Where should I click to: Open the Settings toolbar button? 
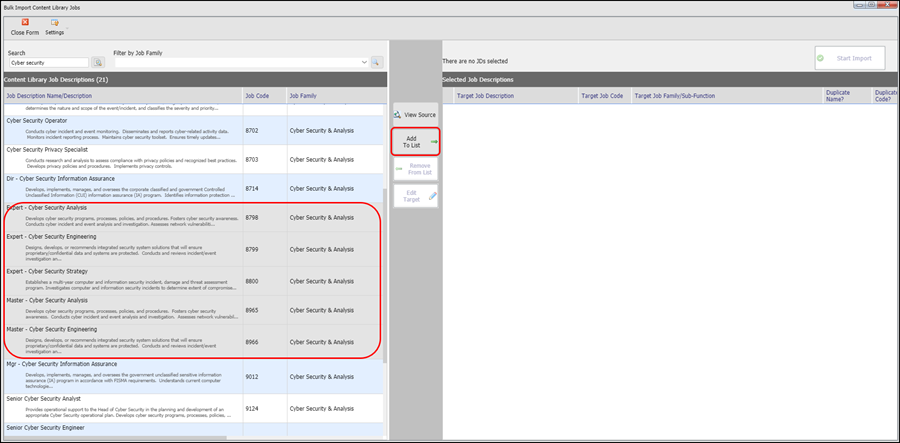point(55,27)
